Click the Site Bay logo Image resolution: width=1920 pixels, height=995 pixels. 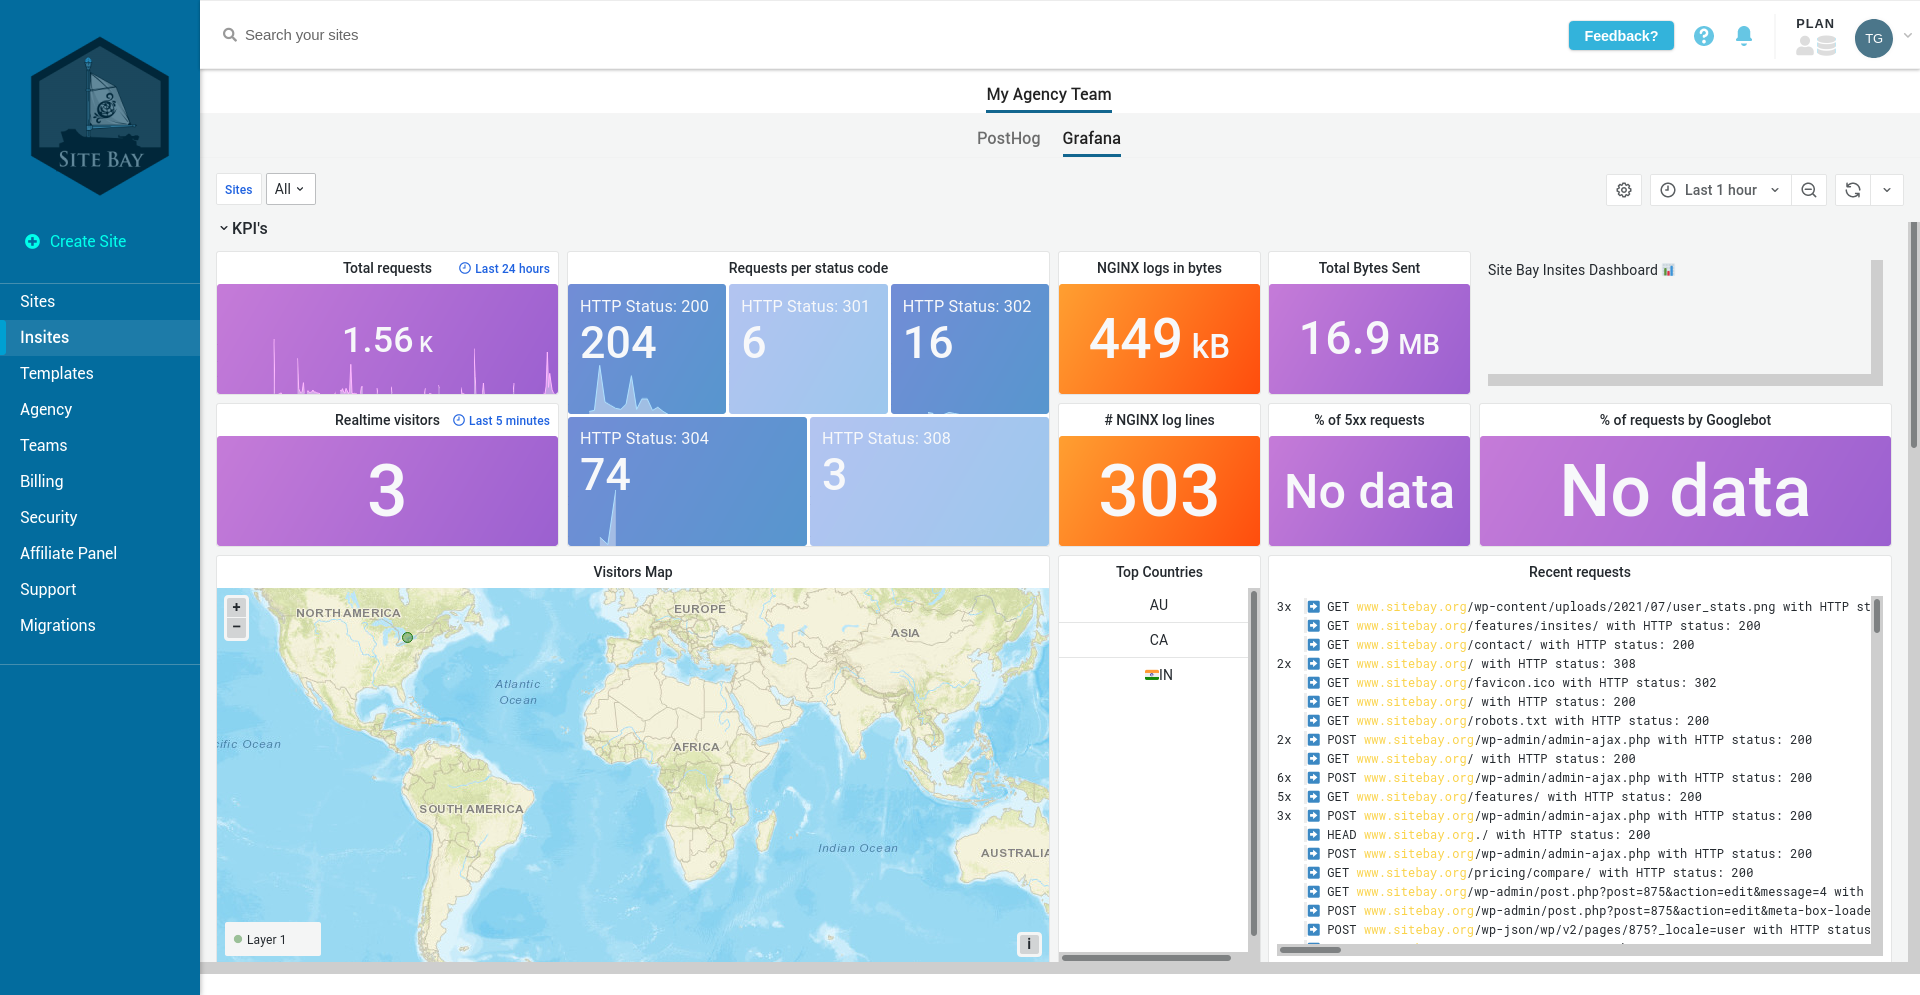pyautogui.click(x=100, y=116)
